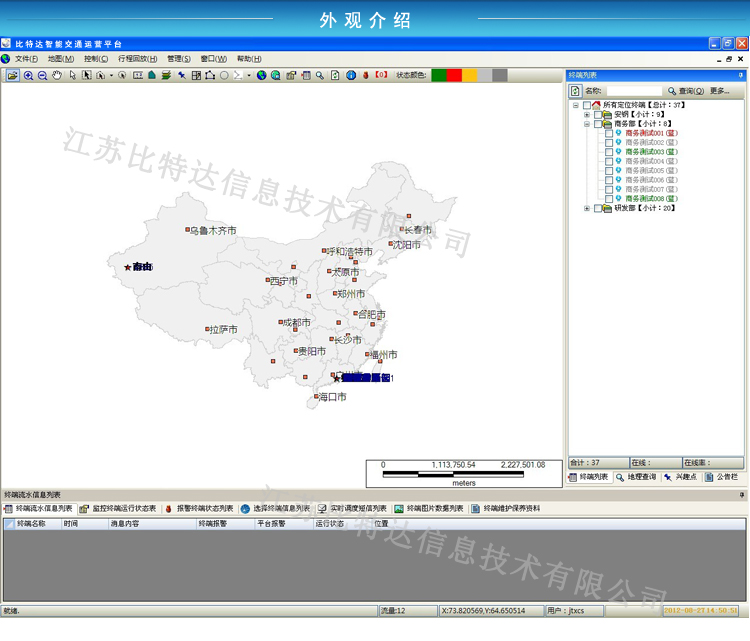Open dropdown arrow next to selection tool
This screenshot has height=641, width=750.
[x=111, y=75]
